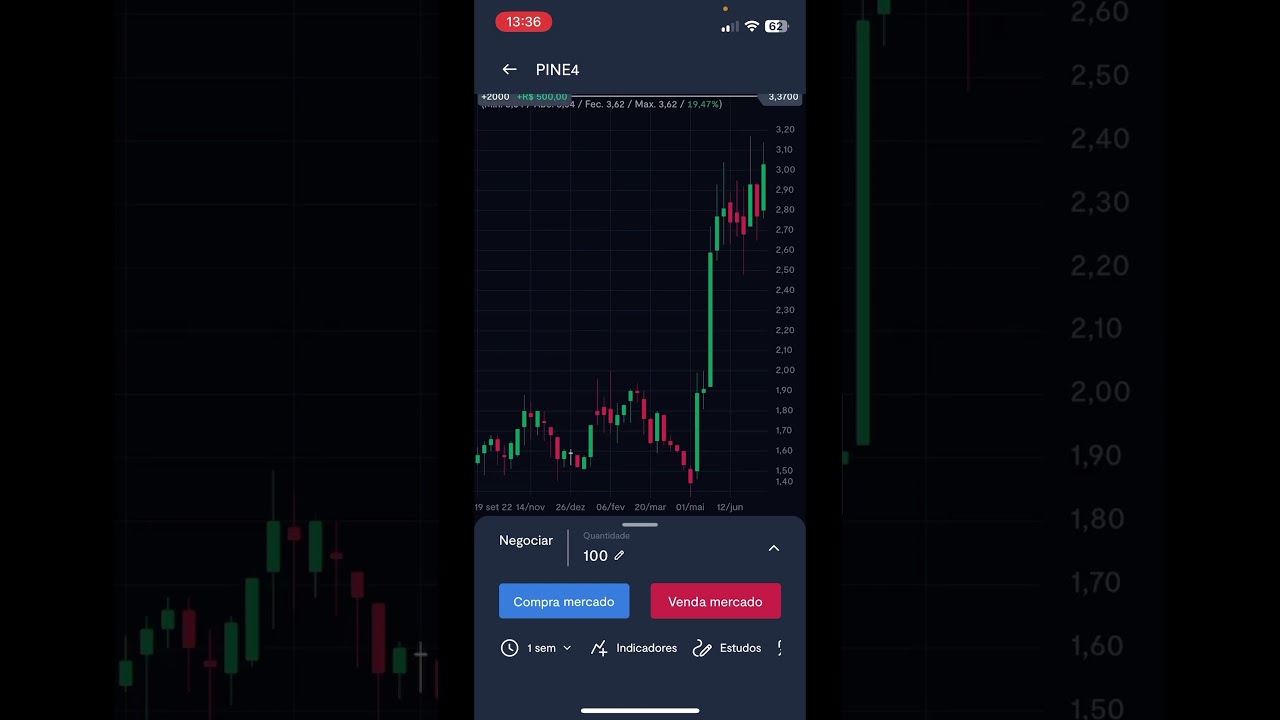Tap the PINE4 ticker title

click(x=557, y=70)
